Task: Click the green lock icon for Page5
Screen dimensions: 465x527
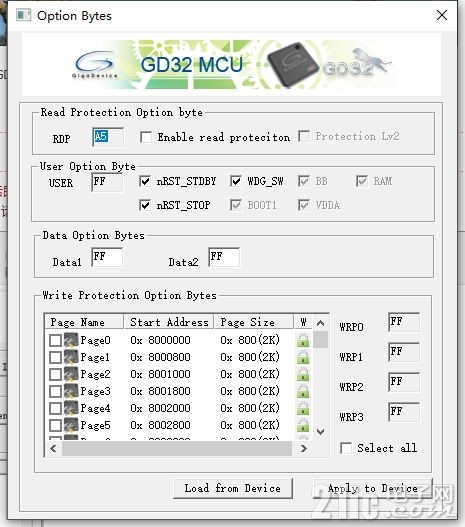Action: [303, 425]
